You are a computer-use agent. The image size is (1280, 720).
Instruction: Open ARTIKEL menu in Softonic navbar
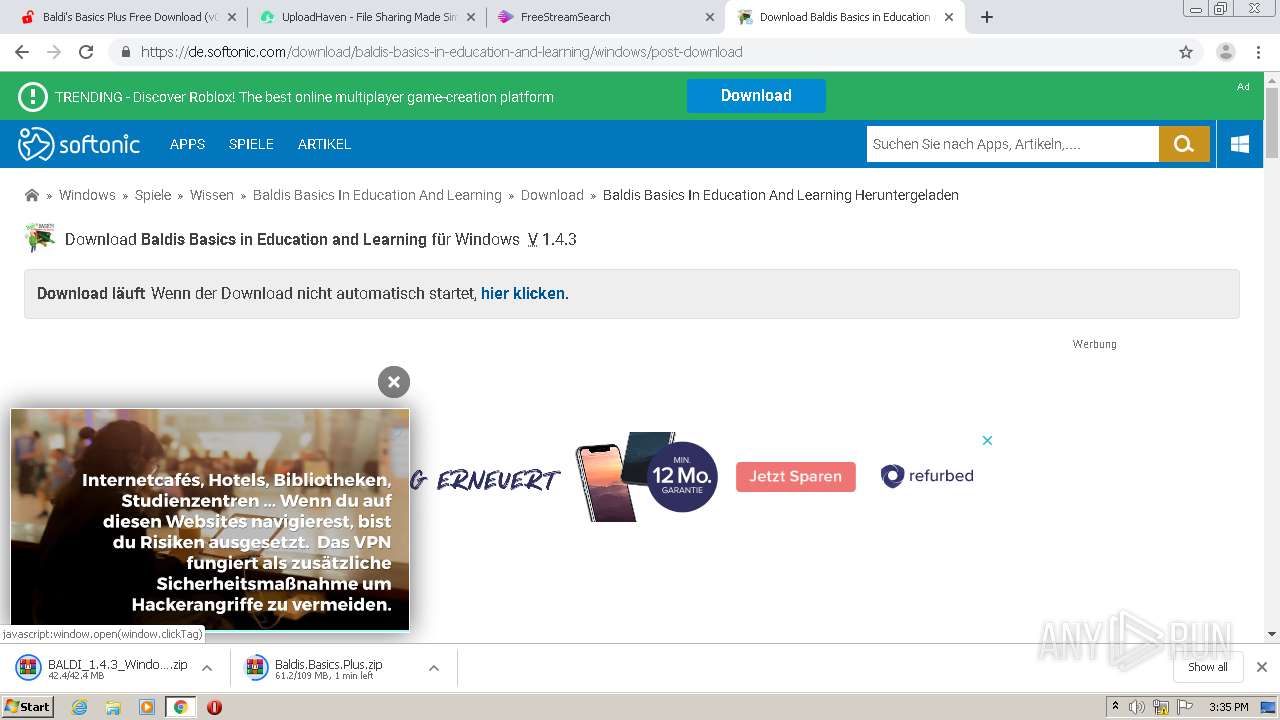tap(324, 144)
